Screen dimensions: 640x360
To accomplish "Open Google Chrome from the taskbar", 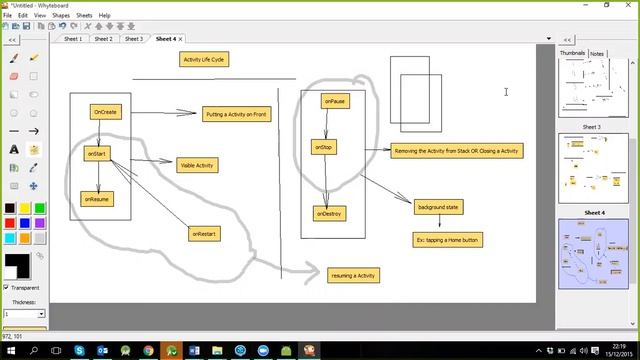I will coord(148,351).
